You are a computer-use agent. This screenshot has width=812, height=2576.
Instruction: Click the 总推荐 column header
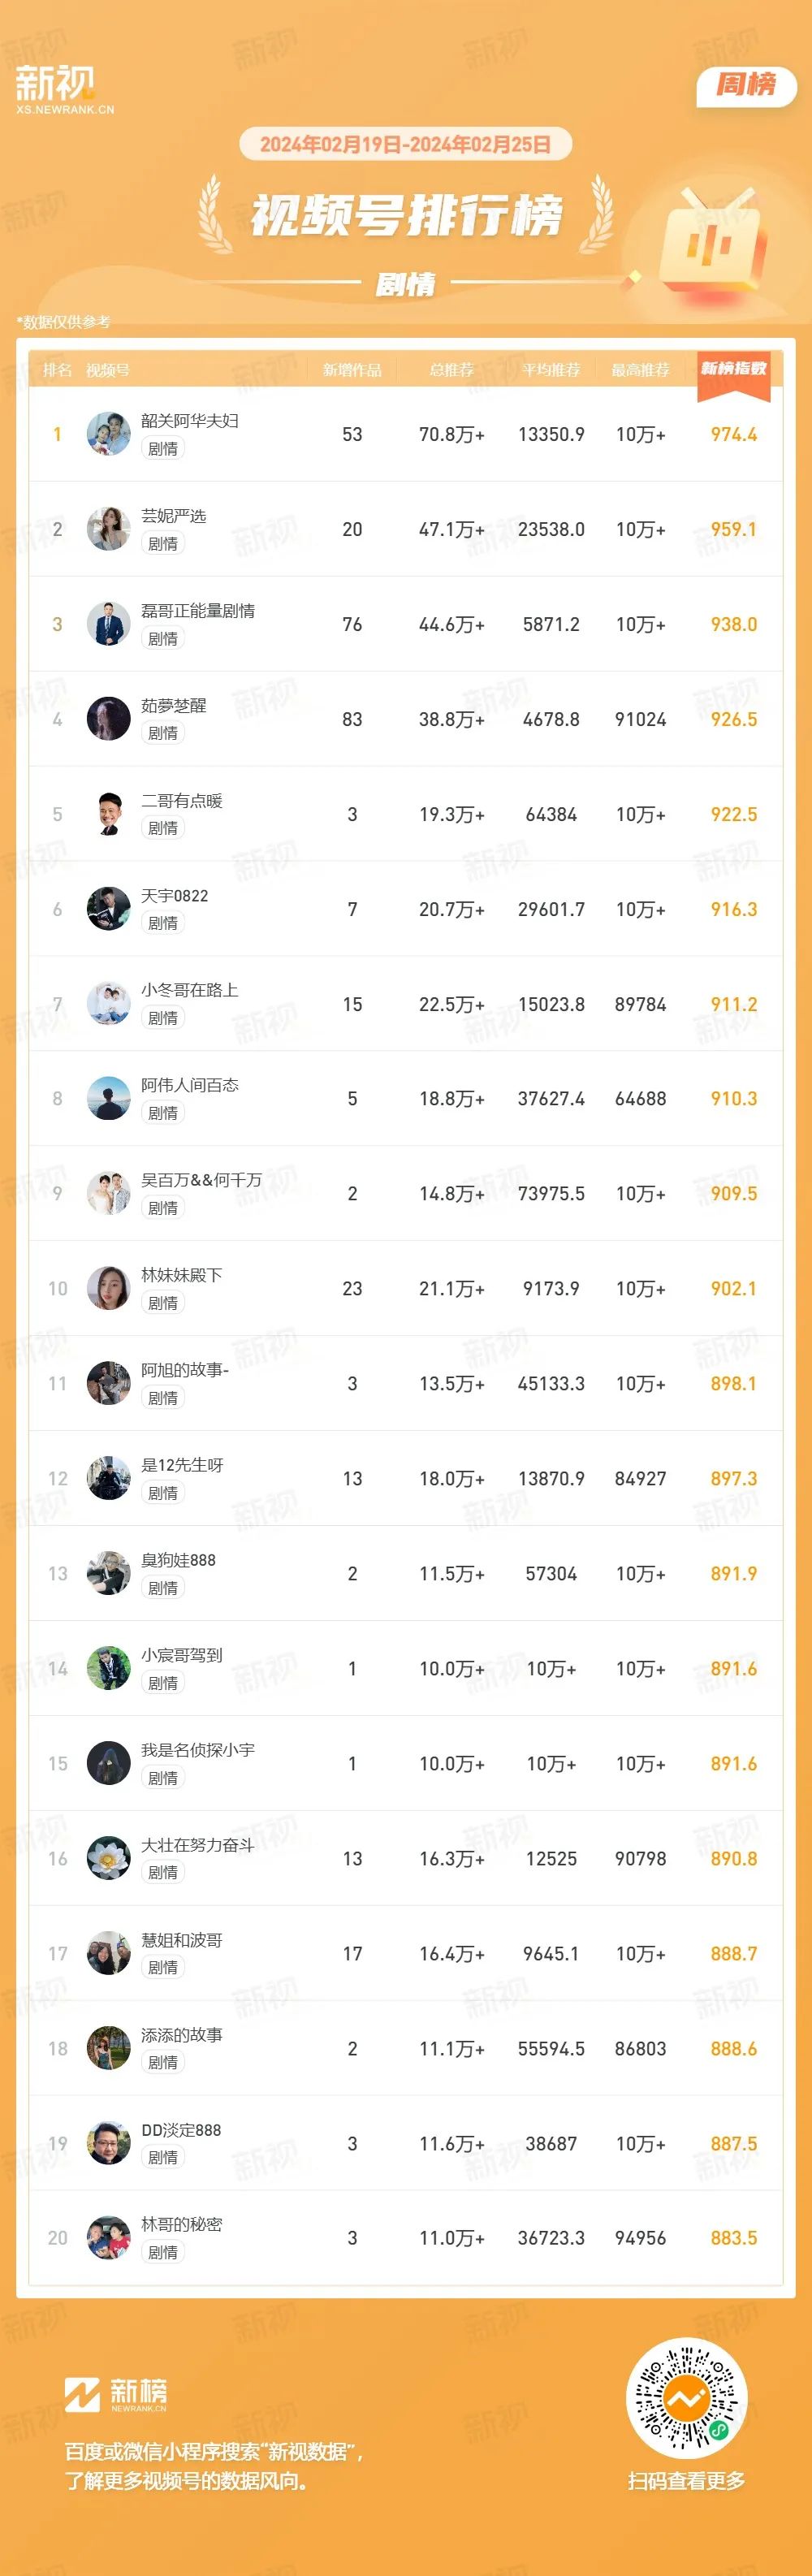pyautogui.click(x=452, y=370)
